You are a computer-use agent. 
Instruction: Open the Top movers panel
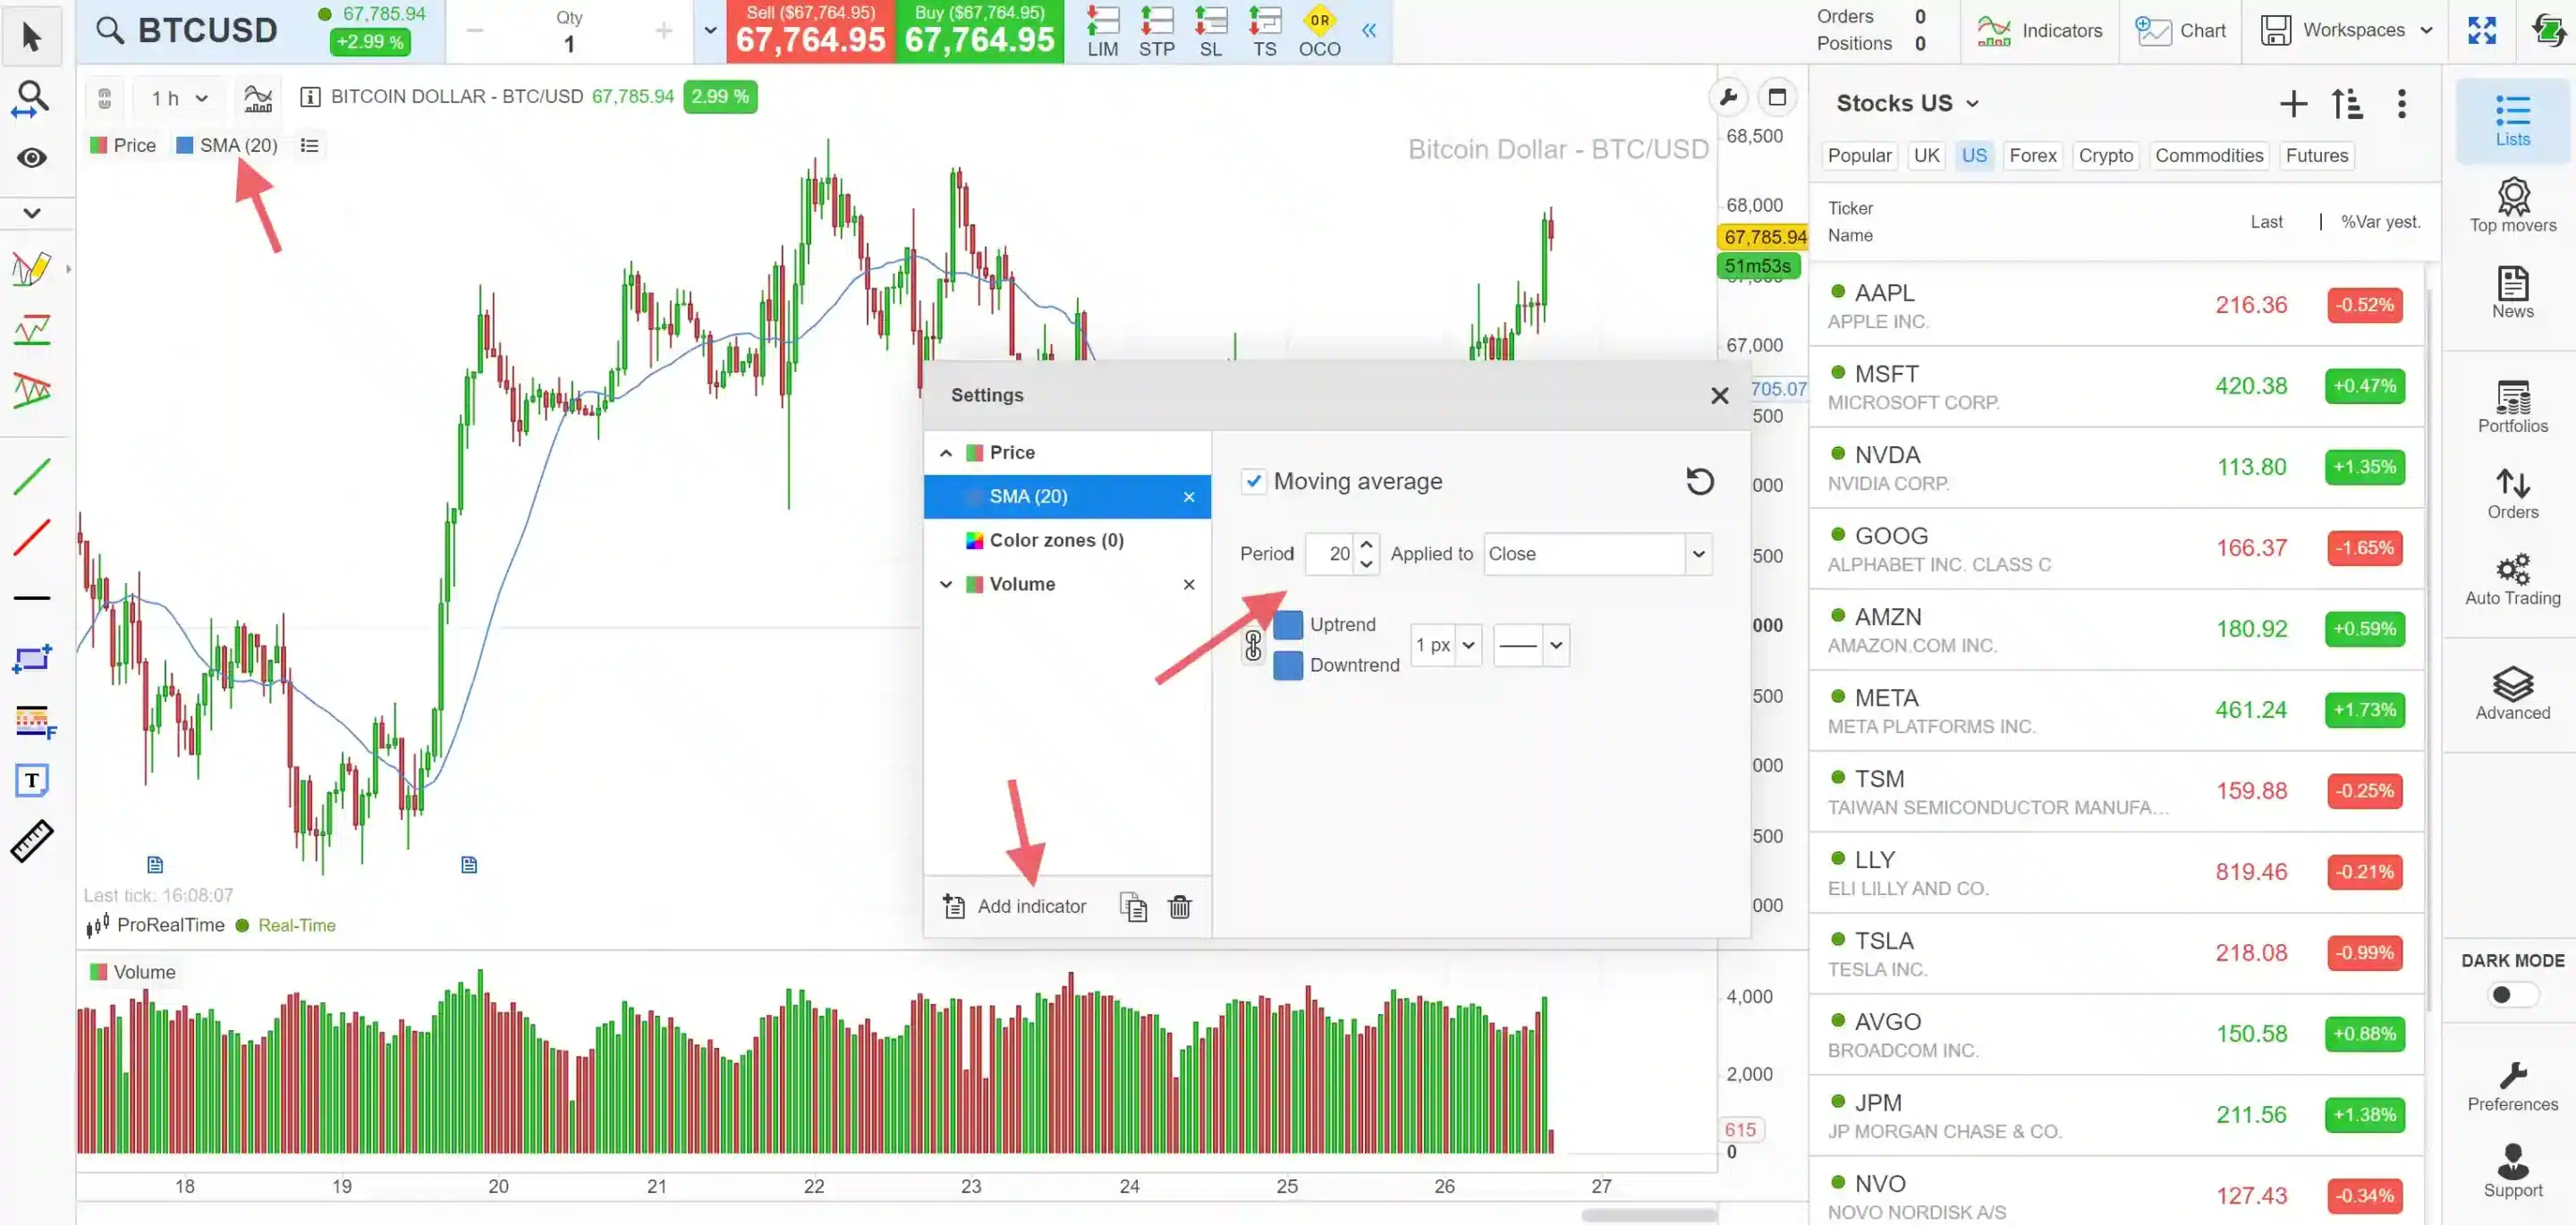[x=2512, y=205]
